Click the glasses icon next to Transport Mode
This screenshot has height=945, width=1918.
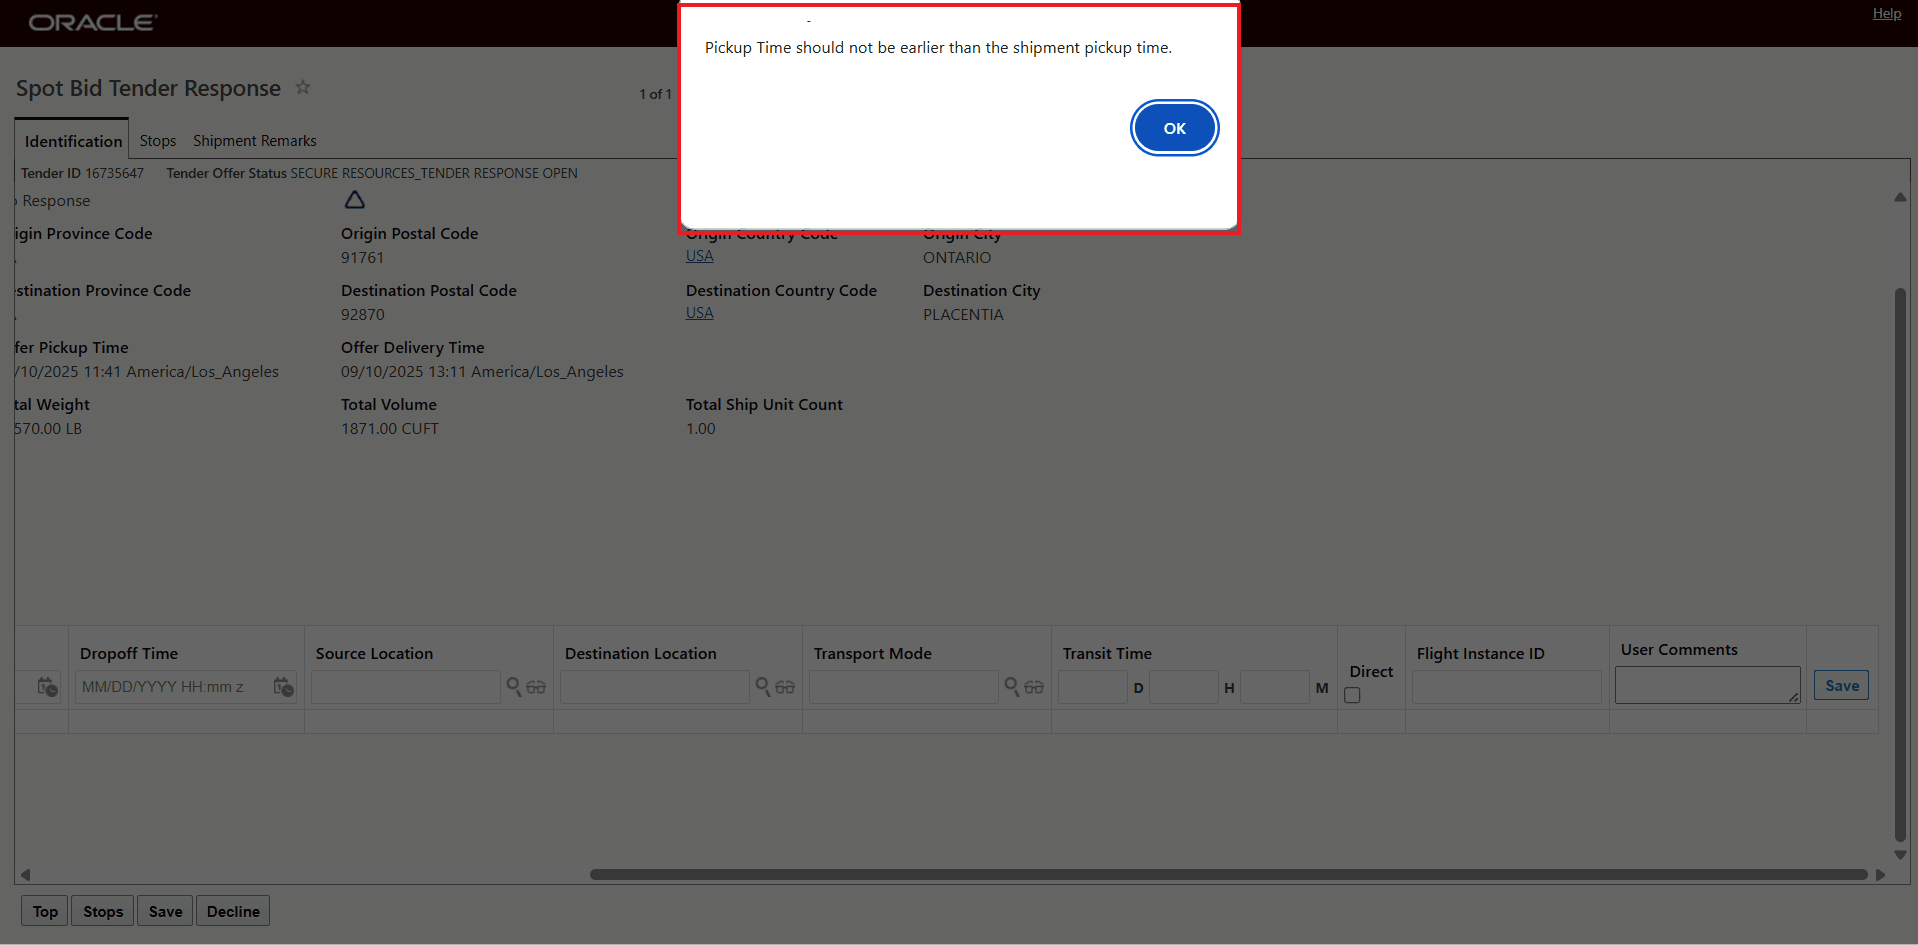[x=1035, y=688]
